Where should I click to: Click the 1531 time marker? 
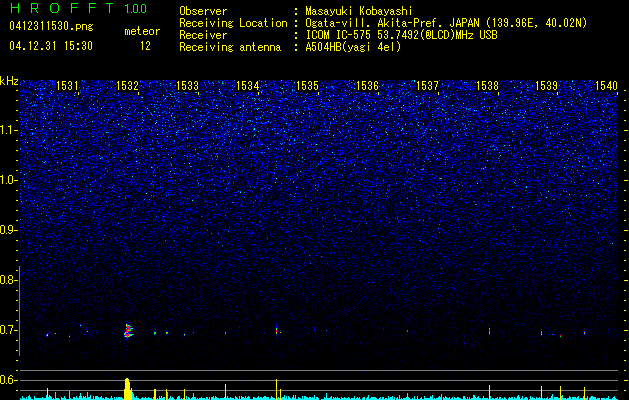(x=67, y=85)
